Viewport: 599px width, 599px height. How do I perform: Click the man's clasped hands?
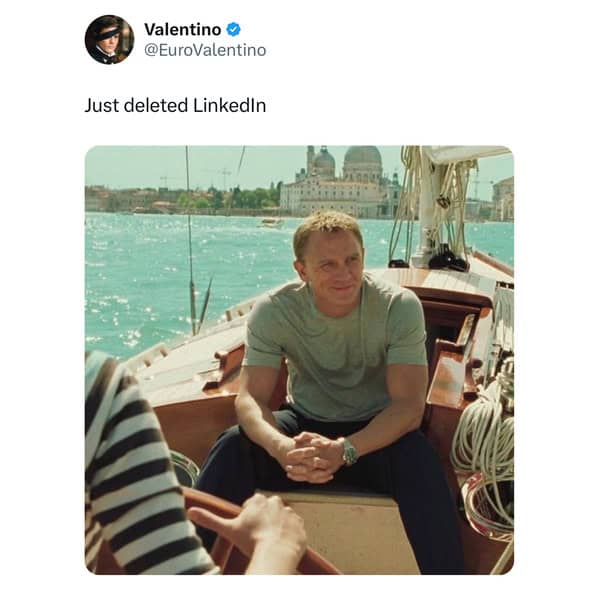pyautogui.click(x=311, y=457)
